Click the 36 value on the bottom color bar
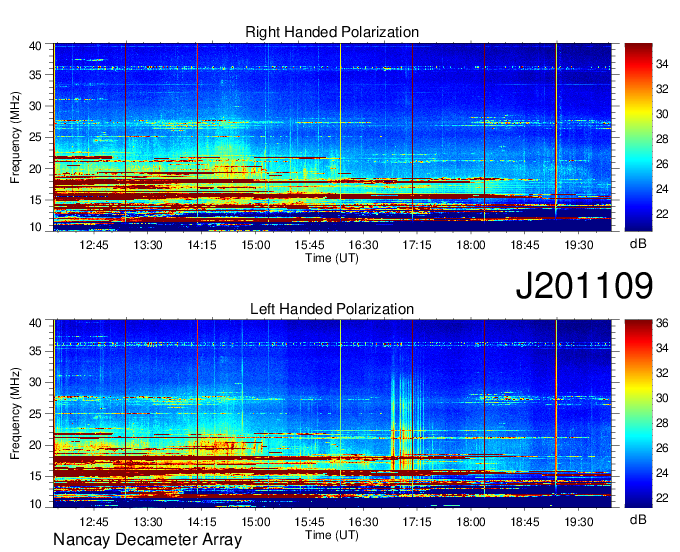 [662, 323]
